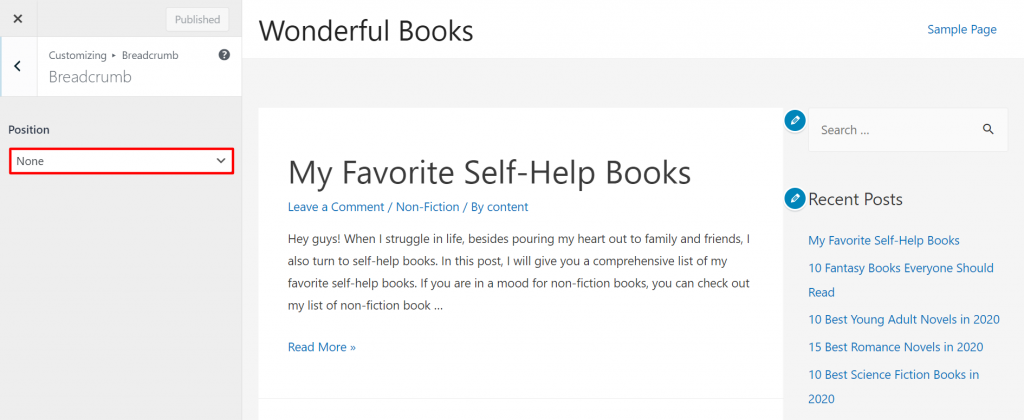Click the help question mark icon
This screenshot has height=420, width=1024.
(x=224, y=55)
